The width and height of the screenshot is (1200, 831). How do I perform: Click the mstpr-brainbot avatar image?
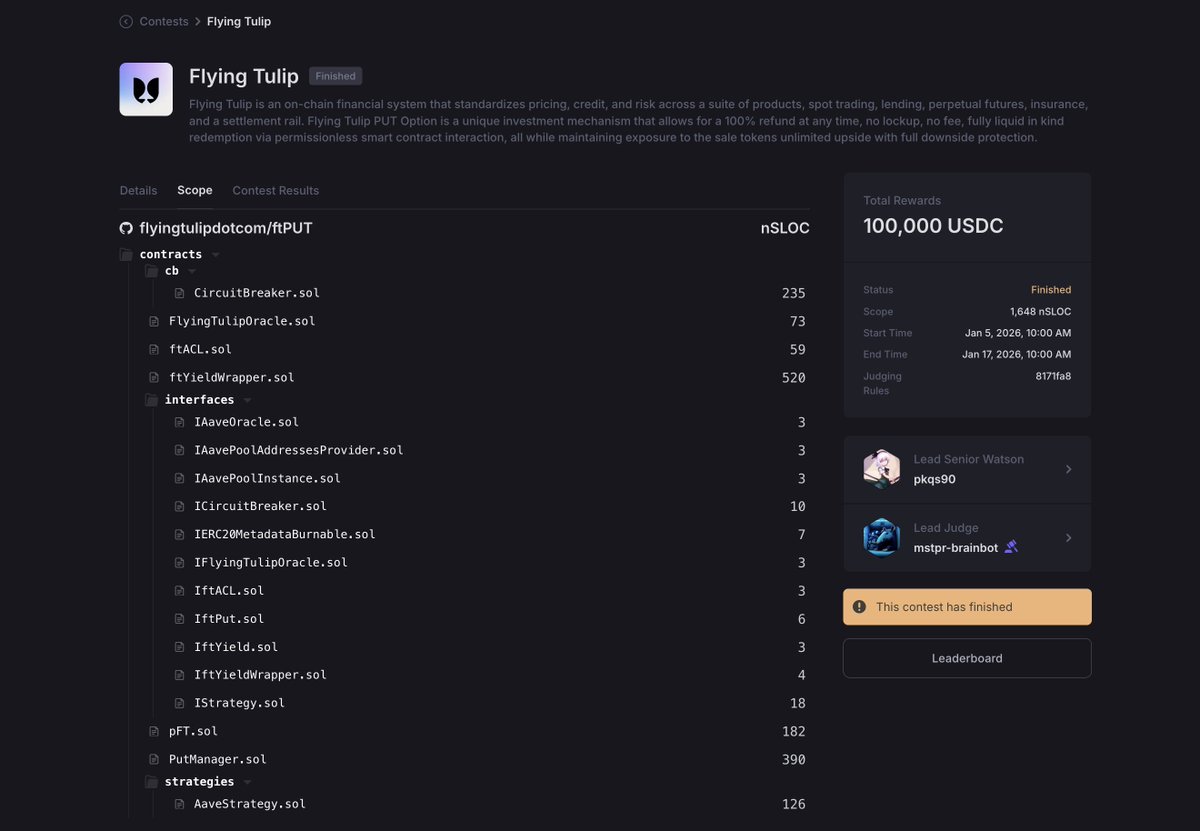click(882, 538)
